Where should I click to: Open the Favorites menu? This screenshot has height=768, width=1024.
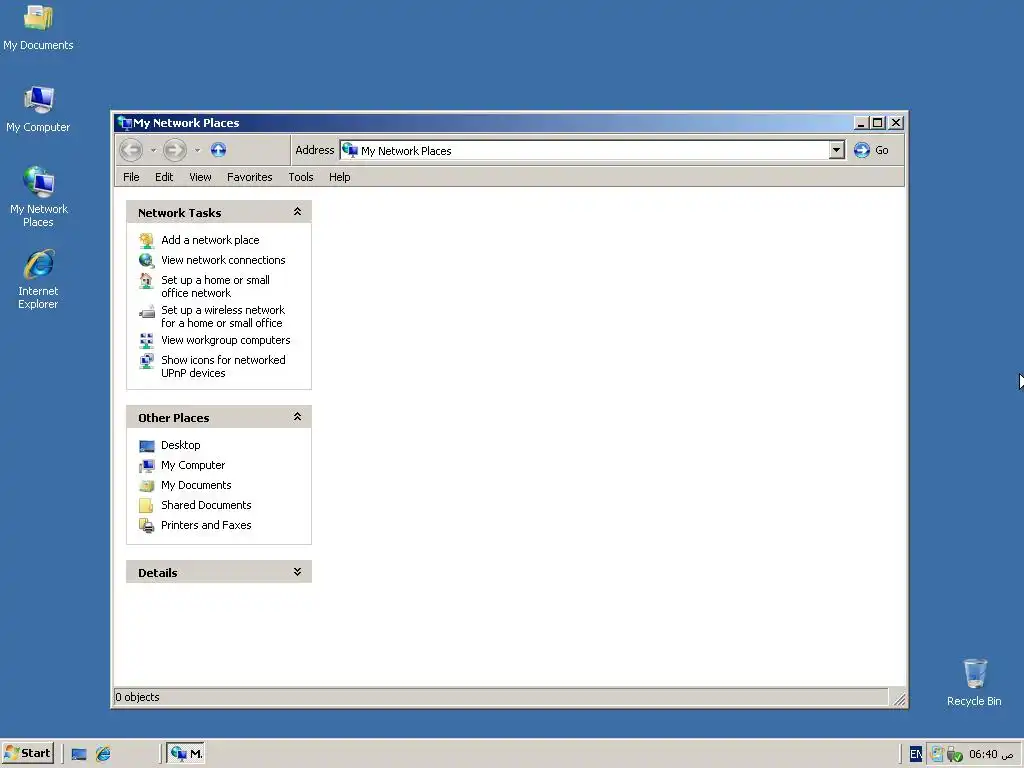click(x=249, y=177)
